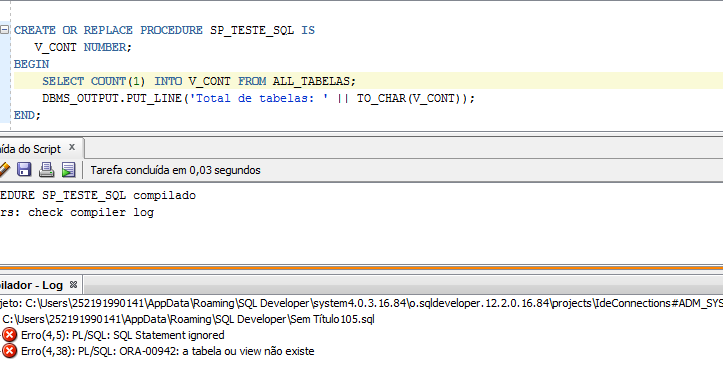Close the Saída do Script tab
Image resolution: width=723 pixels, height=380 pixels.
[x=72, y=147]
